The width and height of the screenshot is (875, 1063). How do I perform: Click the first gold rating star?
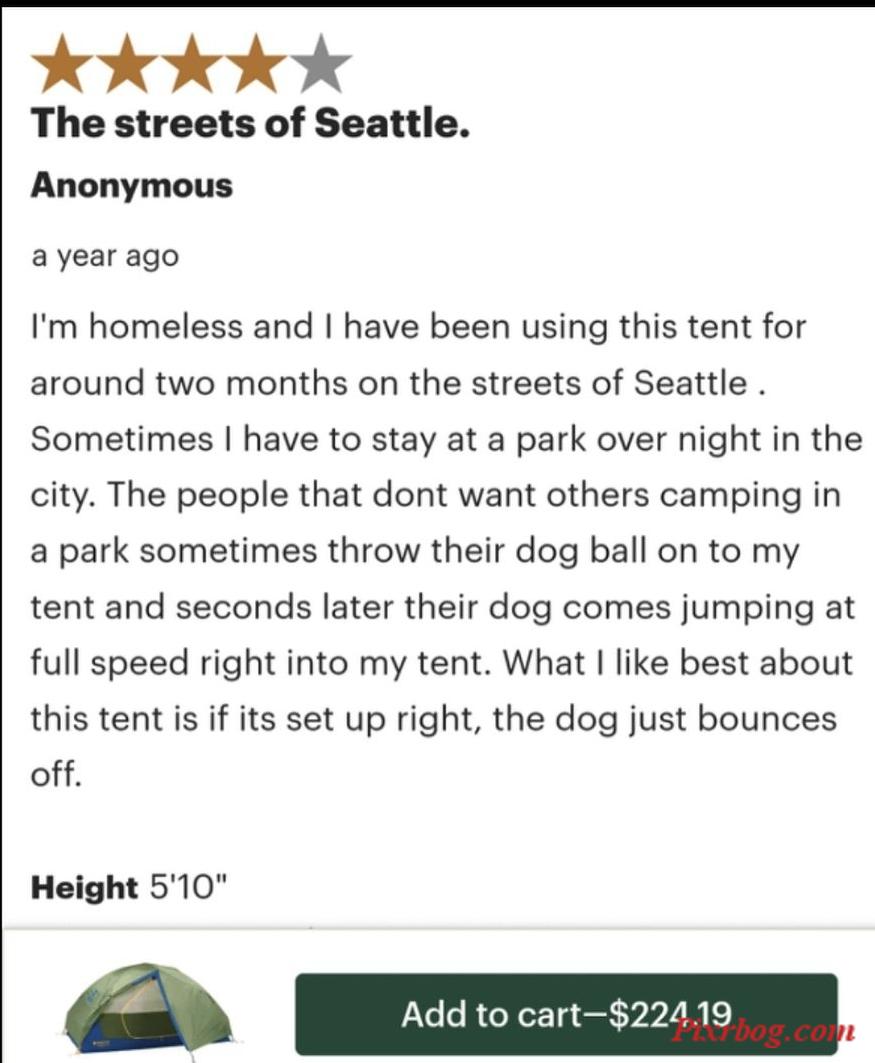coord(62,64)
